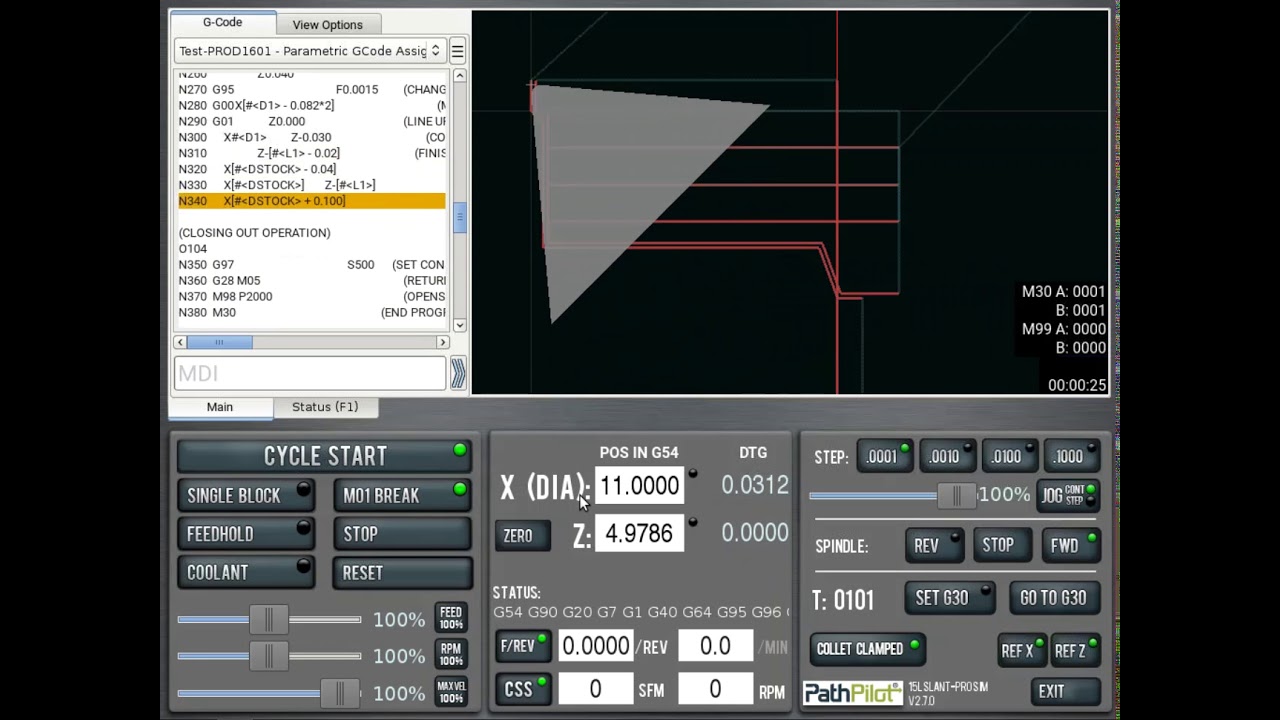Click the horizontal scroll right arrow

pos(443,342)
